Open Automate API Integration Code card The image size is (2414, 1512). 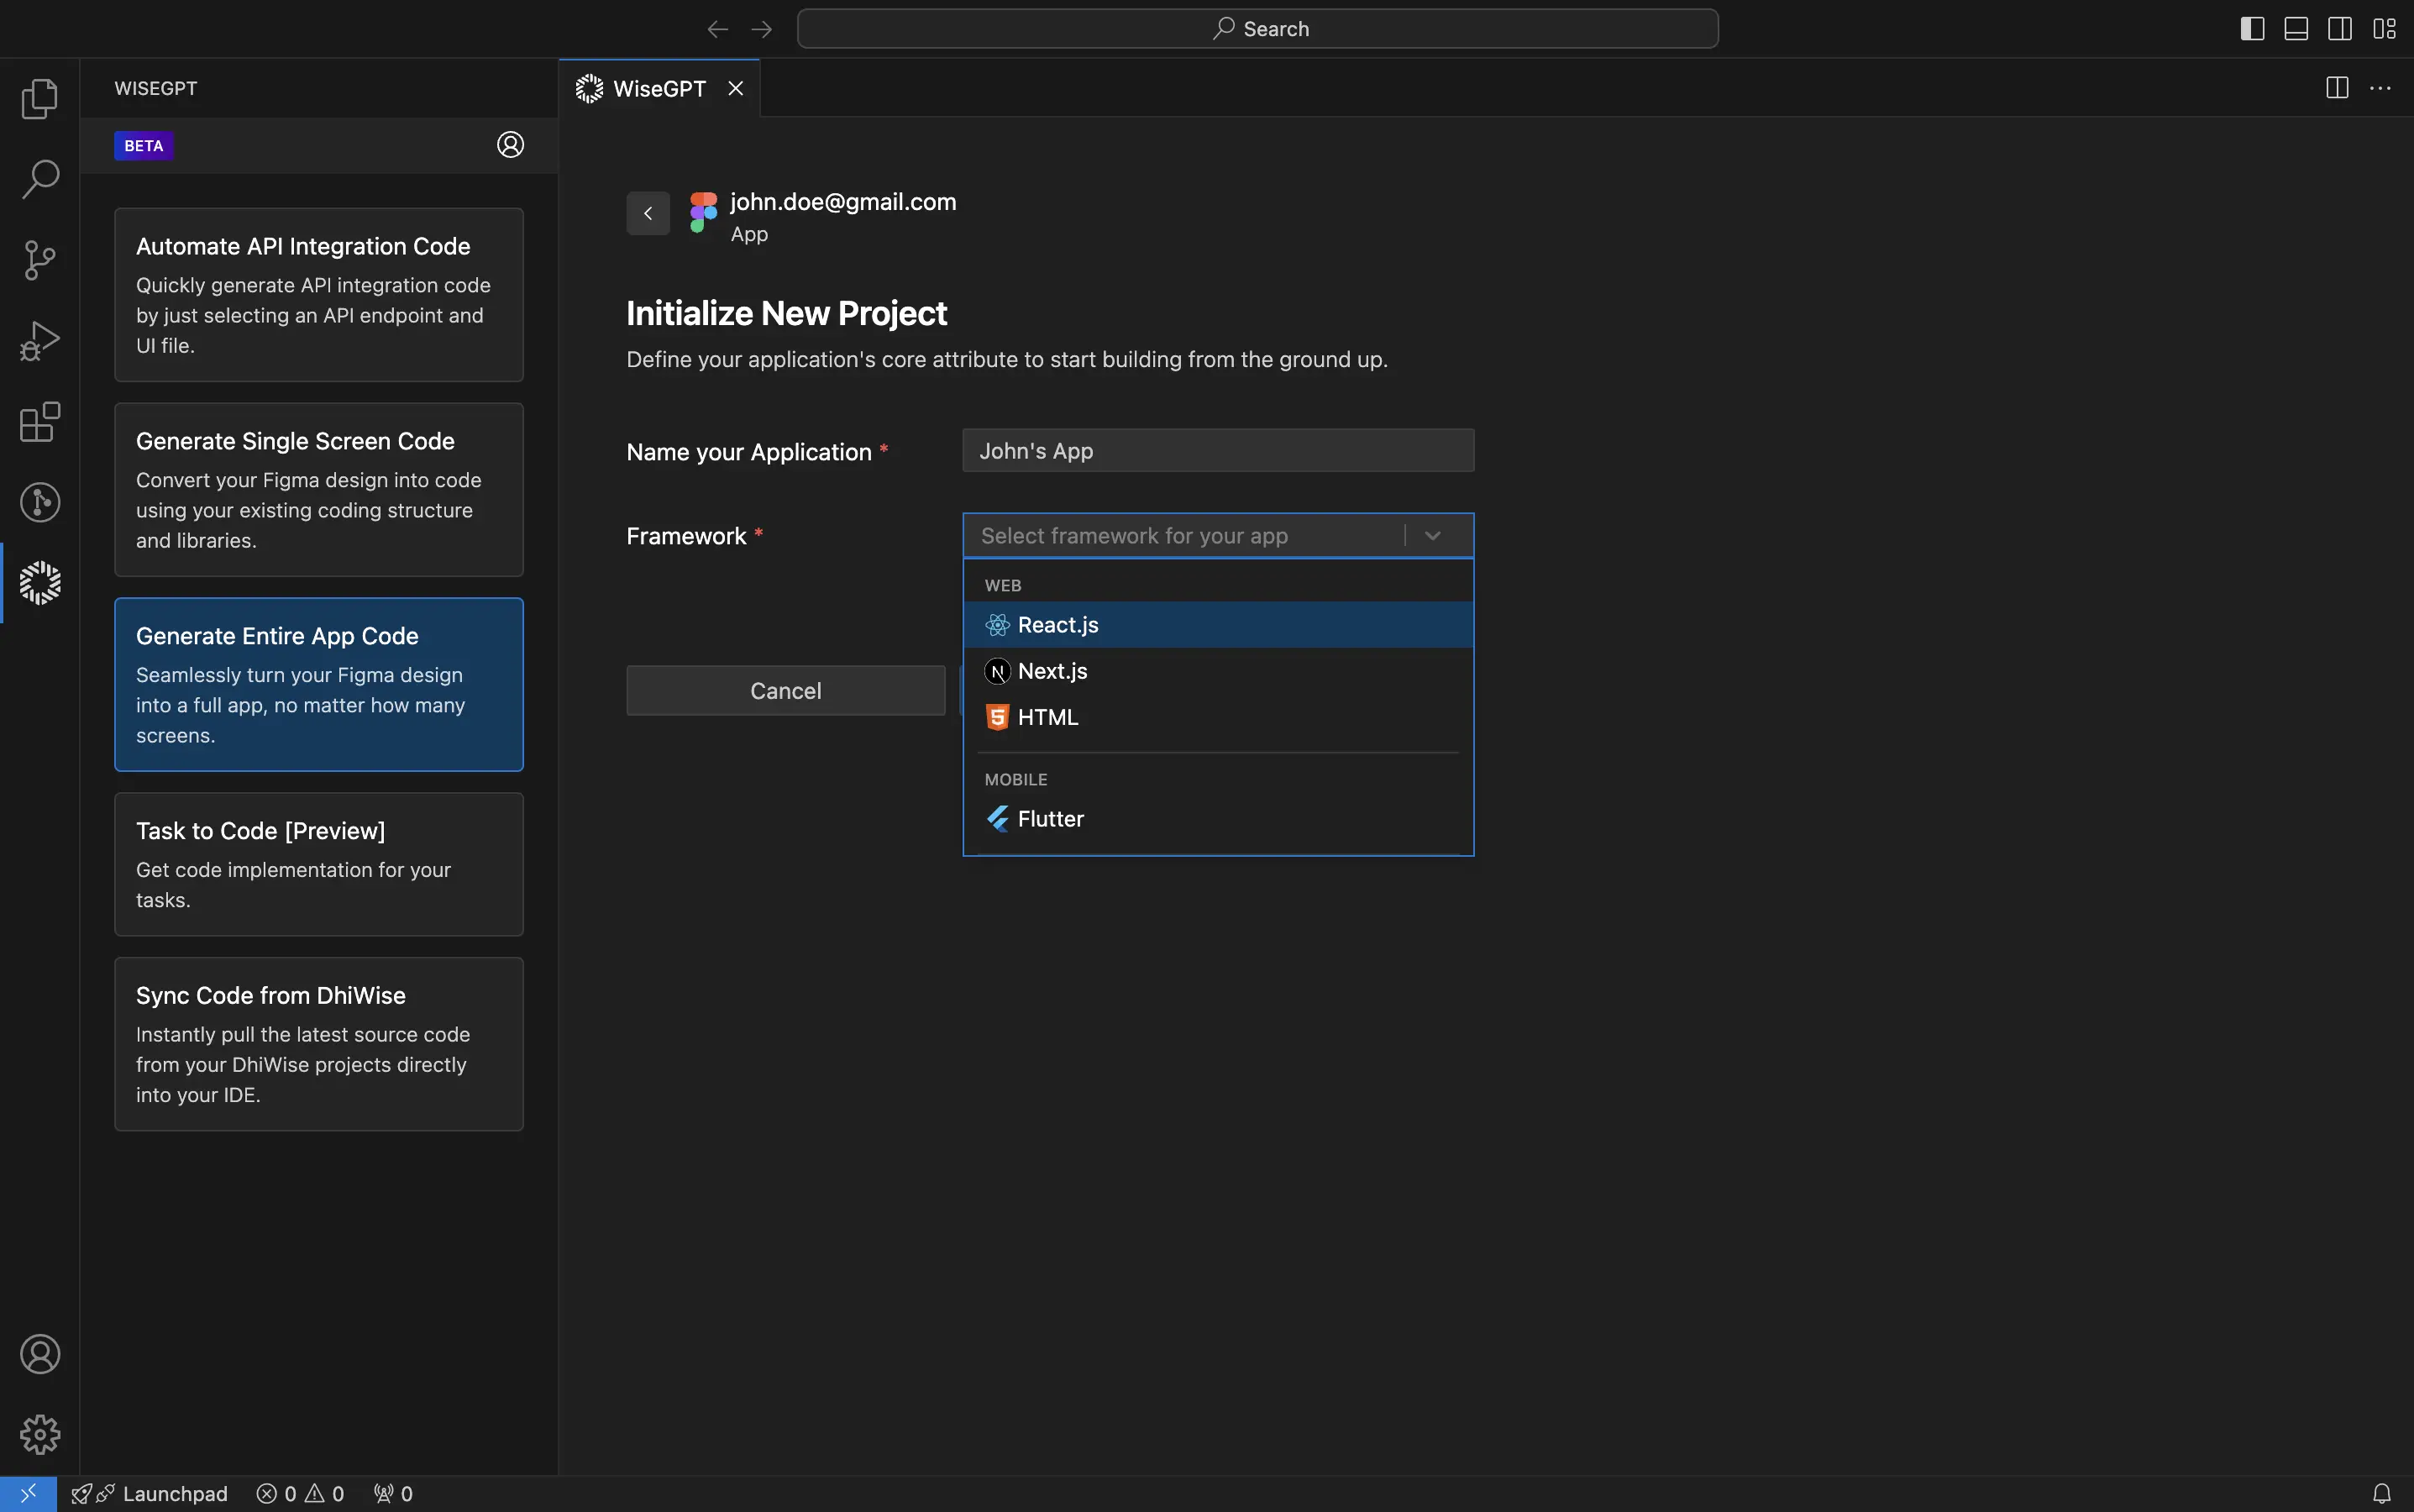(x=319, y=295)
